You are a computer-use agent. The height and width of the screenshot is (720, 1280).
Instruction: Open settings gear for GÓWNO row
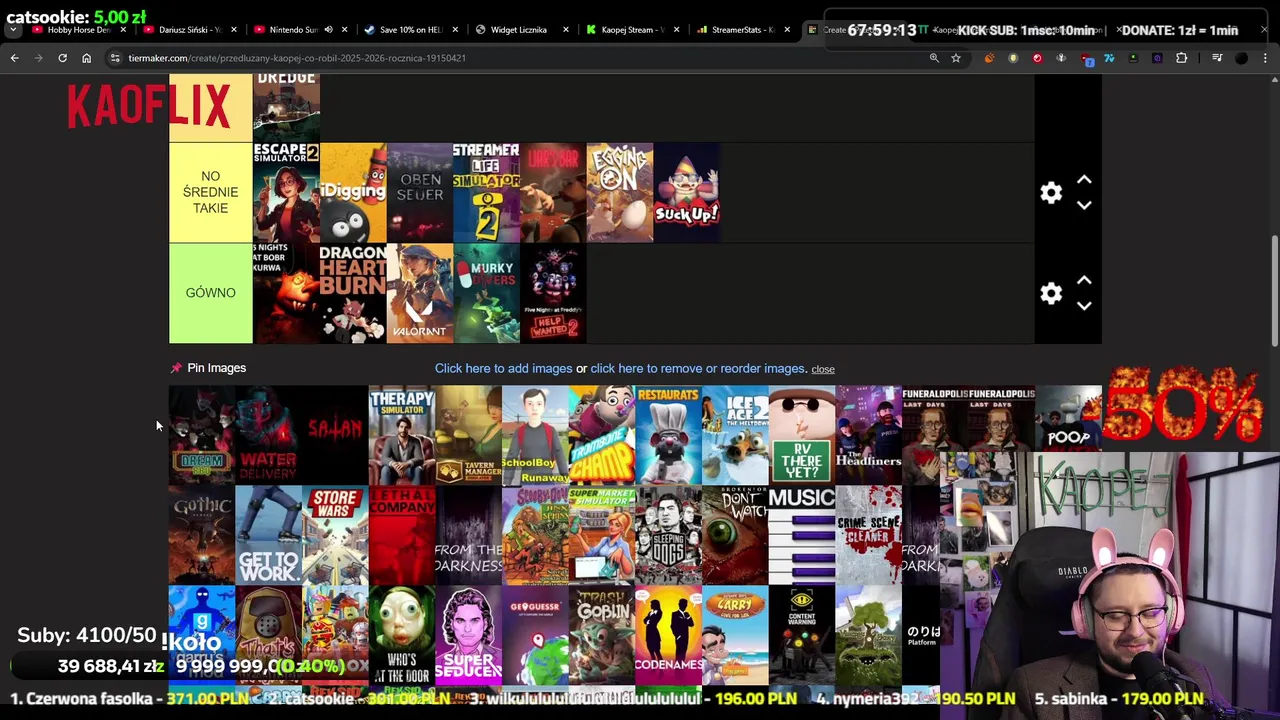[x=1051, y=293]
